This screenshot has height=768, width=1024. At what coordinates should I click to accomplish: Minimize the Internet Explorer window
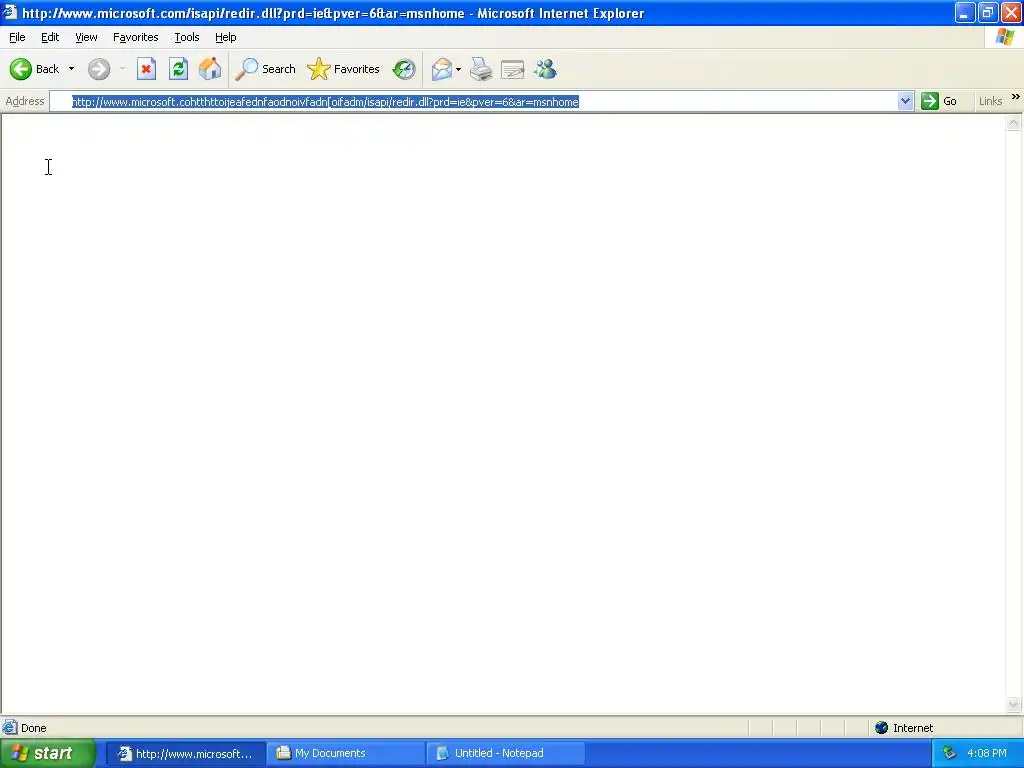[x=965, y=12]
